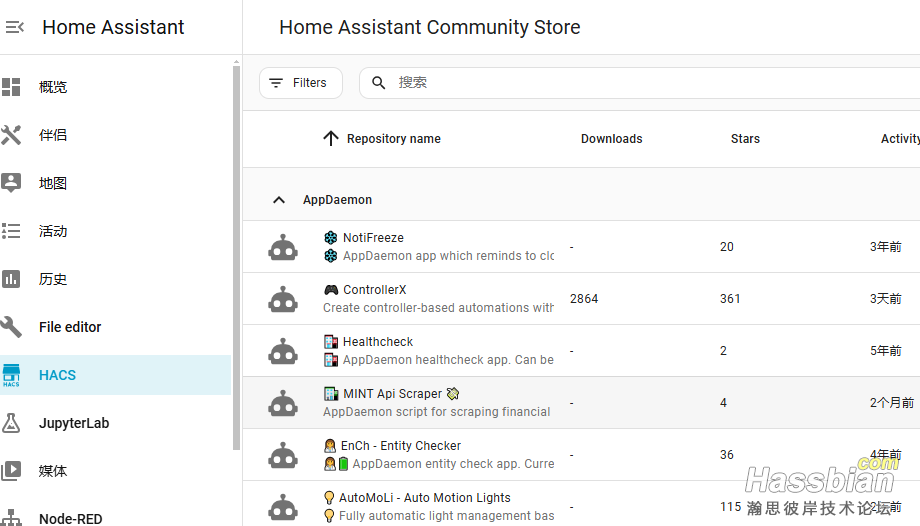The image size is (920, 526).
Task: Open the Filters panel
Action: [x=300, y=83]
